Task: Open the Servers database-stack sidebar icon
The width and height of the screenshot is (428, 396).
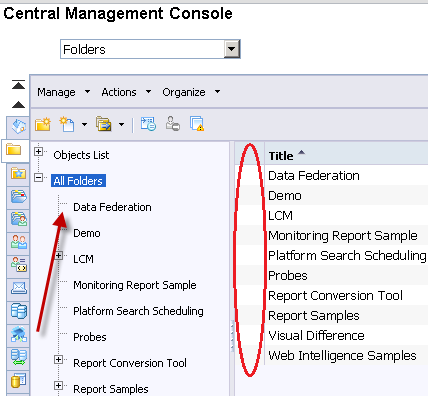Action: (18, 311)
